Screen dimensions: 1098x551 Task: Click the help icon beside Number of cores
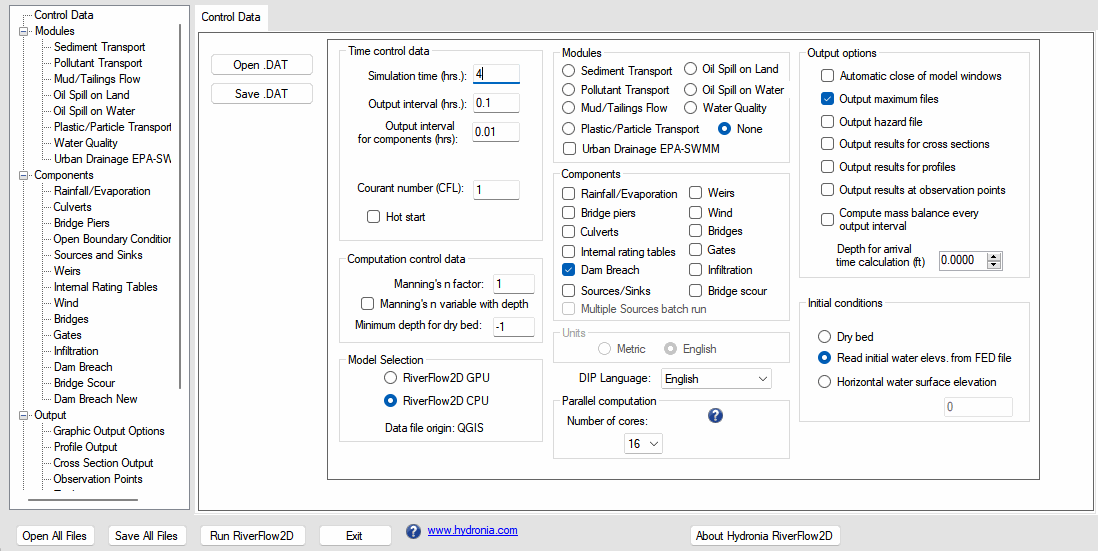pyautogui.click(x=715, y=415)
